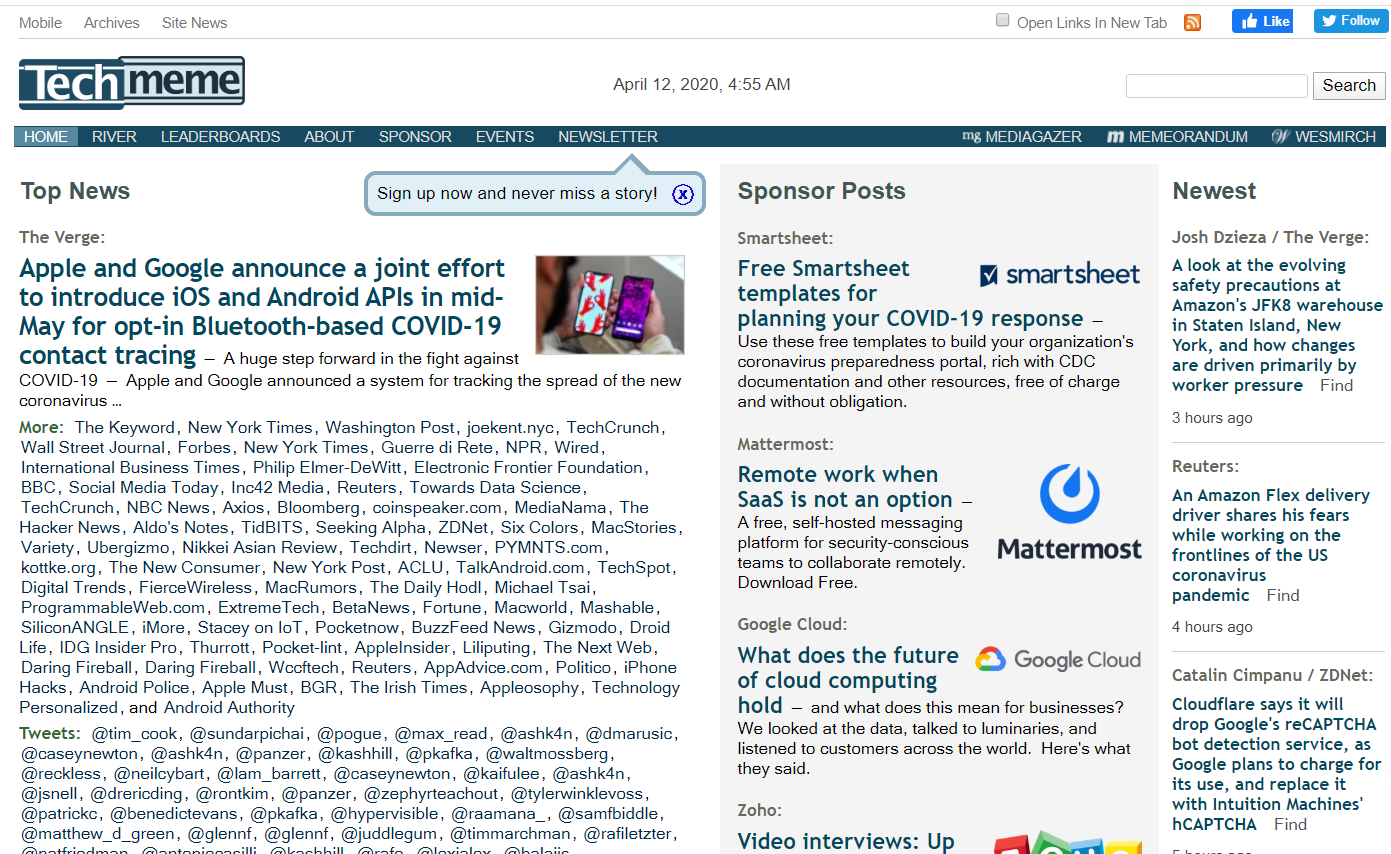The width and height of the screenshot is (1391, 854).
Task: Click the Techmeme logo
Action: [132, 83]
